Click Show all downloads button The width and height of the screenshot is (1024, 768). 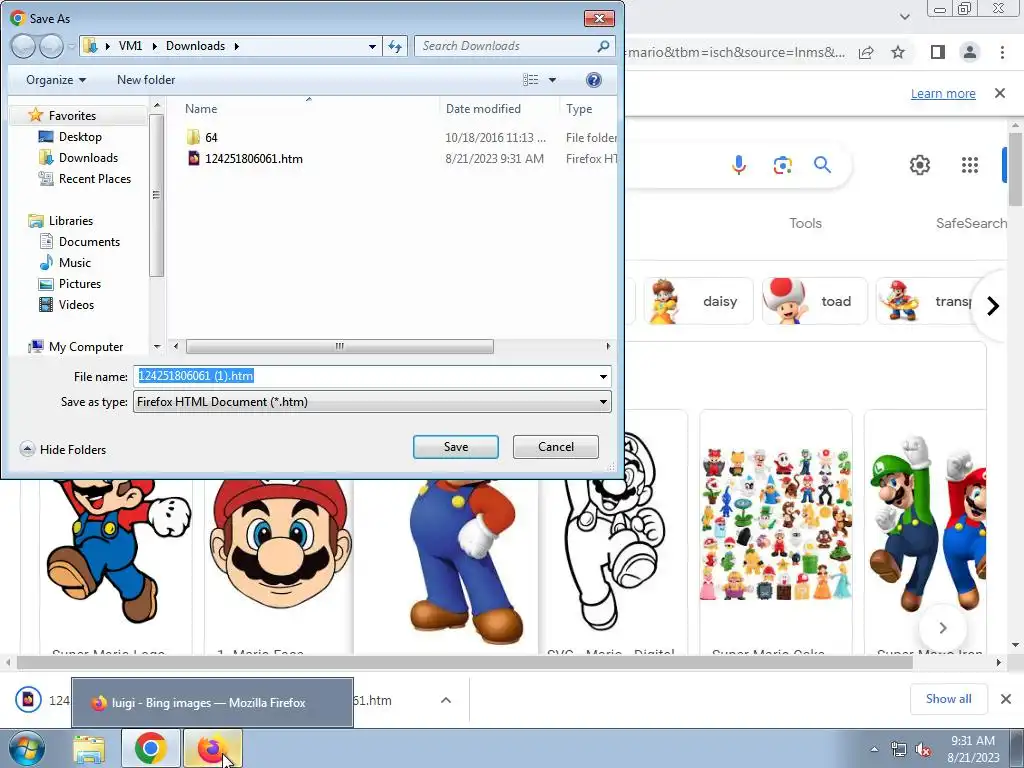[x=948, y=699]
